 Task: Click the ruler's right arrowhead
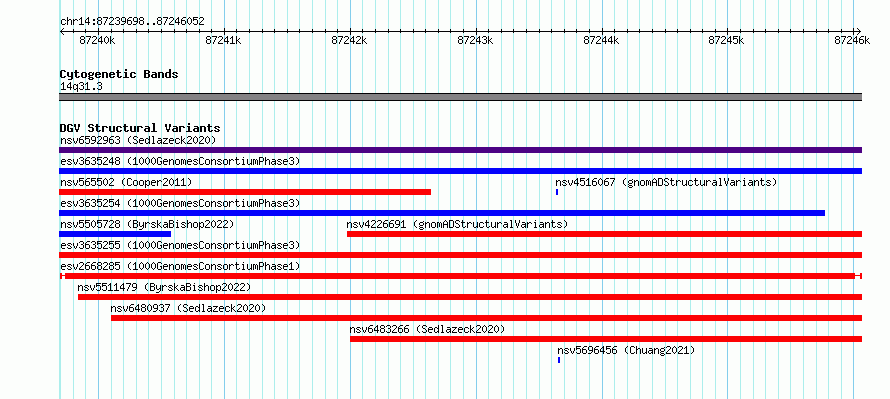[x=859, y=31]
